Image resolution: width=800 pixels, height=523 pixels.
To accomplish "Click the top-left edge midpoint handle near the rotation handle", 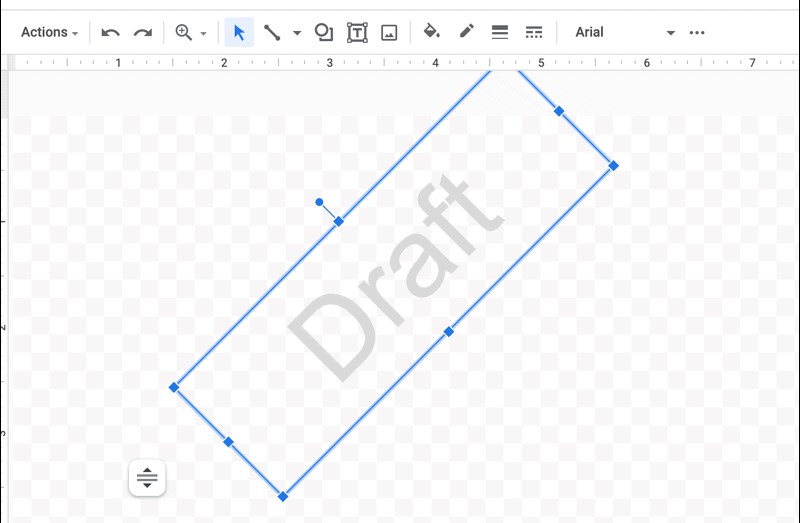I will 339,221.
